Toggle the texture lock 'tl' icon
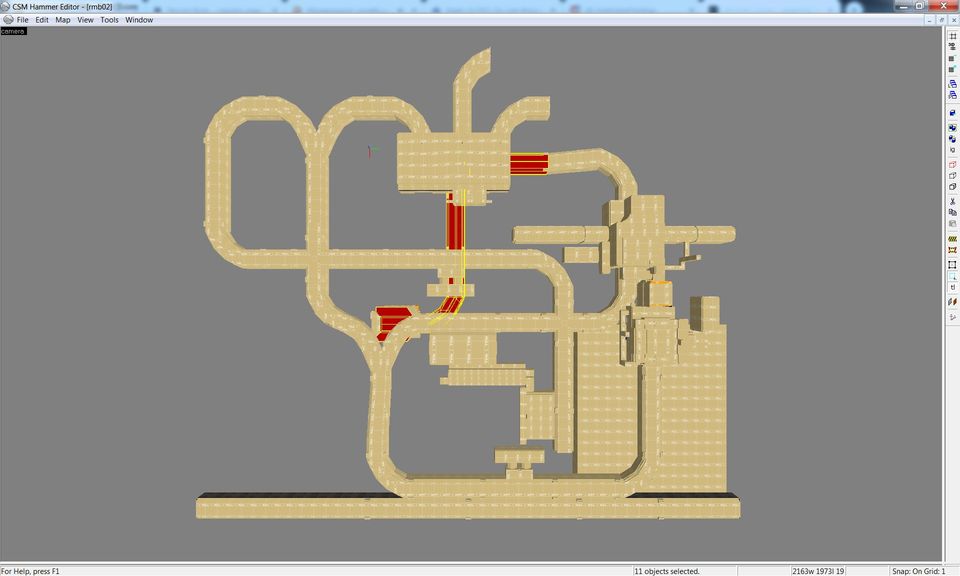Screen dimensions: 960x576 point(952,287)
